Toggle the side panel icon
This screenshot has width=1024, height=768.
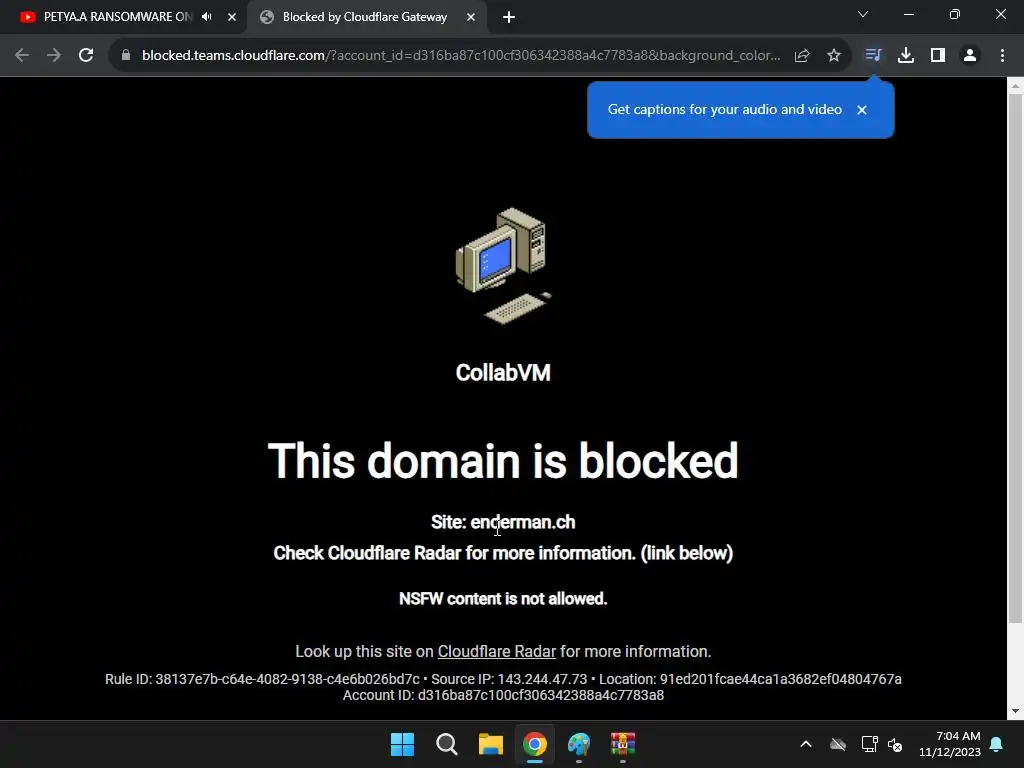tap(938, 56)
